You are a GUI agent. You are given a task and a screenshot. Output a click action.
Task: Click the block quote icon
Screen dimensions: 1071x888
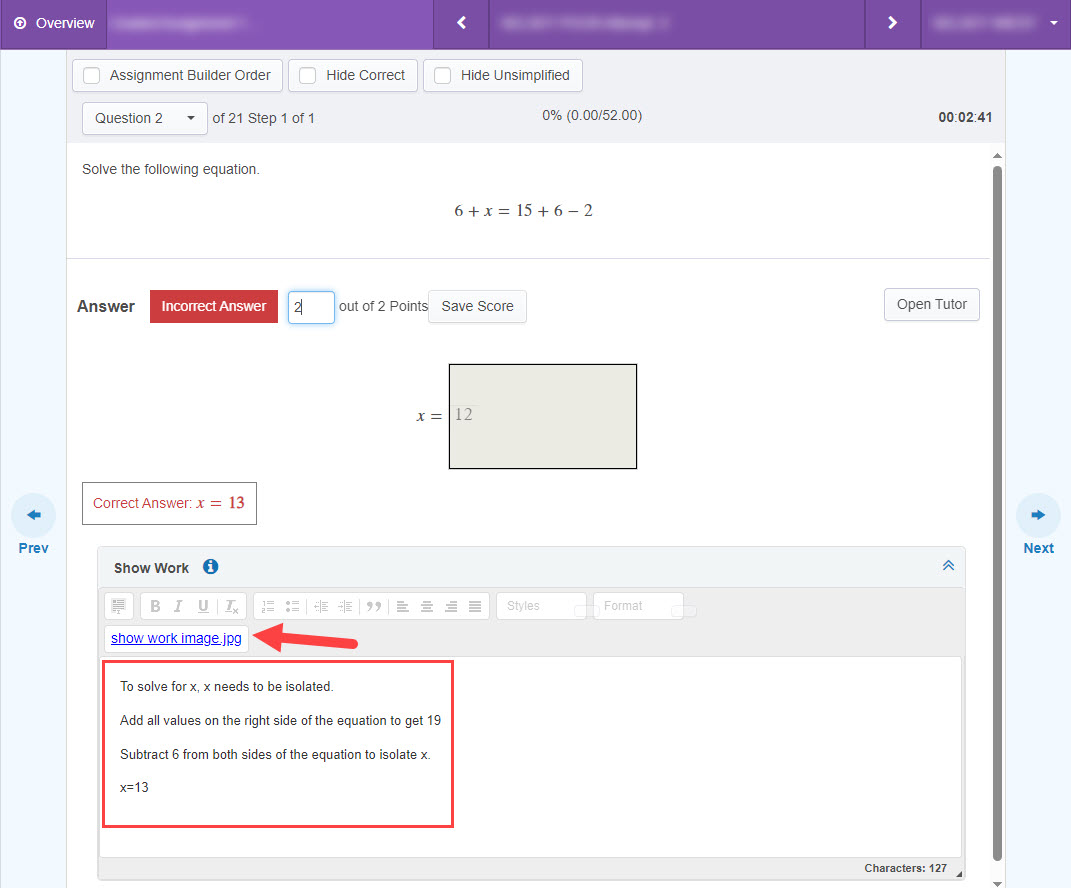click(374, 606)
